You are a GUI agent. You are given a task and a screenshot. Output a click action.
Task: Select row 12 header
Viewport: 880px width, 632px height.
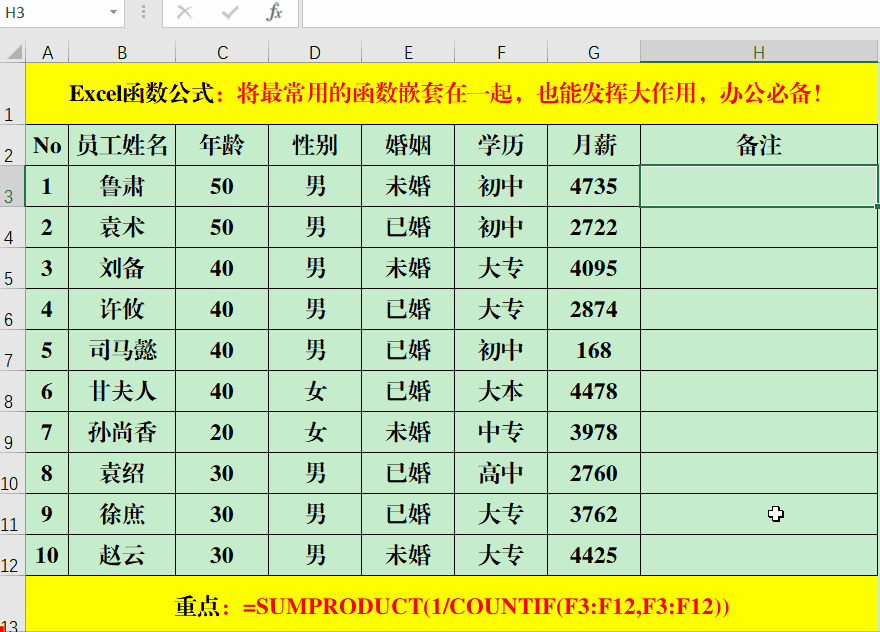coord(12,555)
